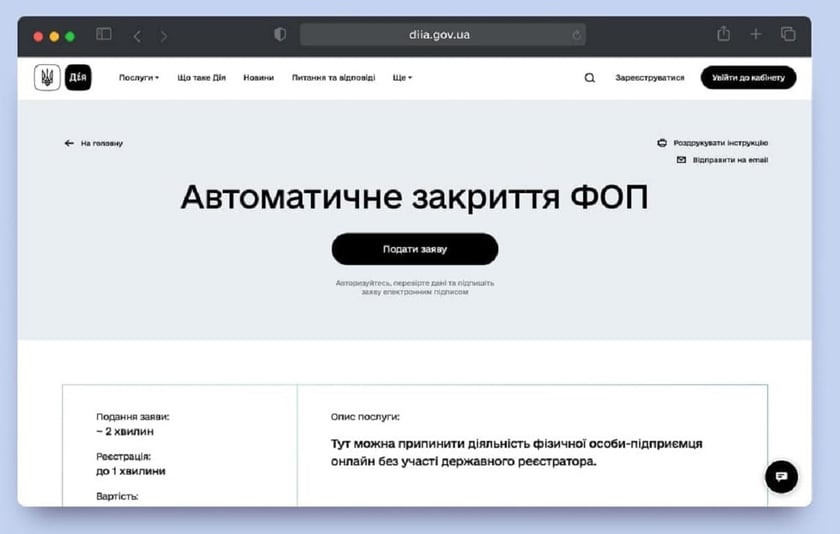Click the diia.gov.ua address bar
Viewport: 840px width, 534px height.
coord(440,35)
